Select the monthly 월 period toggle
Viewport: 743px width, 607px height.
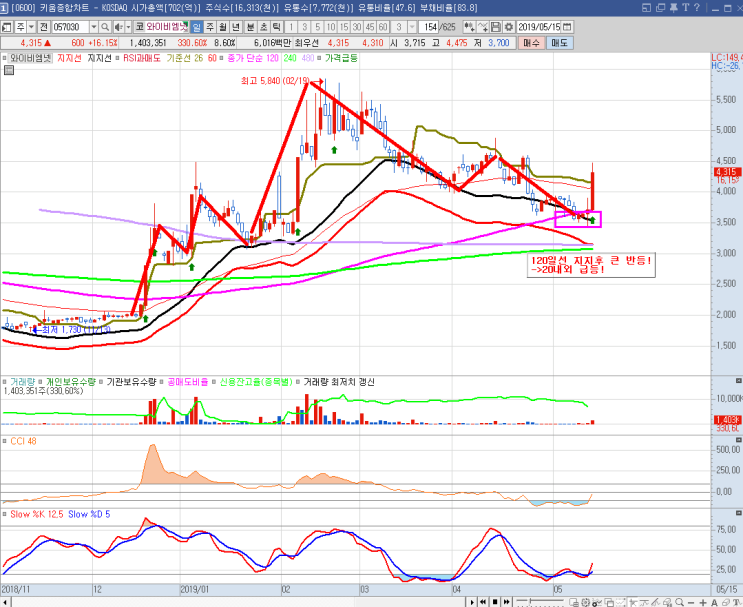point(223,27)
